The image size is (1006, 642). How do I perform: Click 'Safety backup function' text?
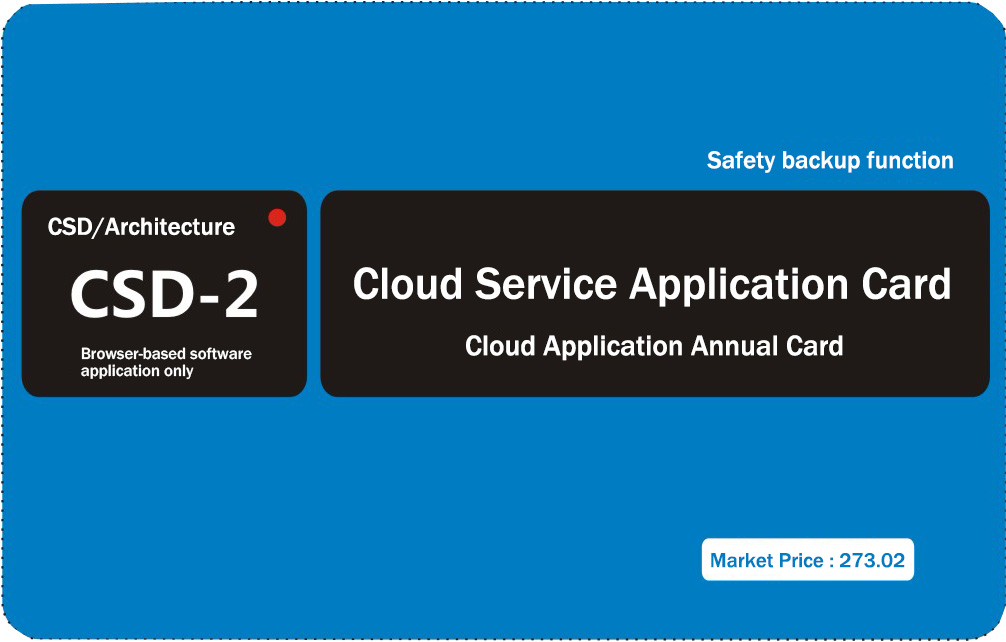click(x=830, y=160)
